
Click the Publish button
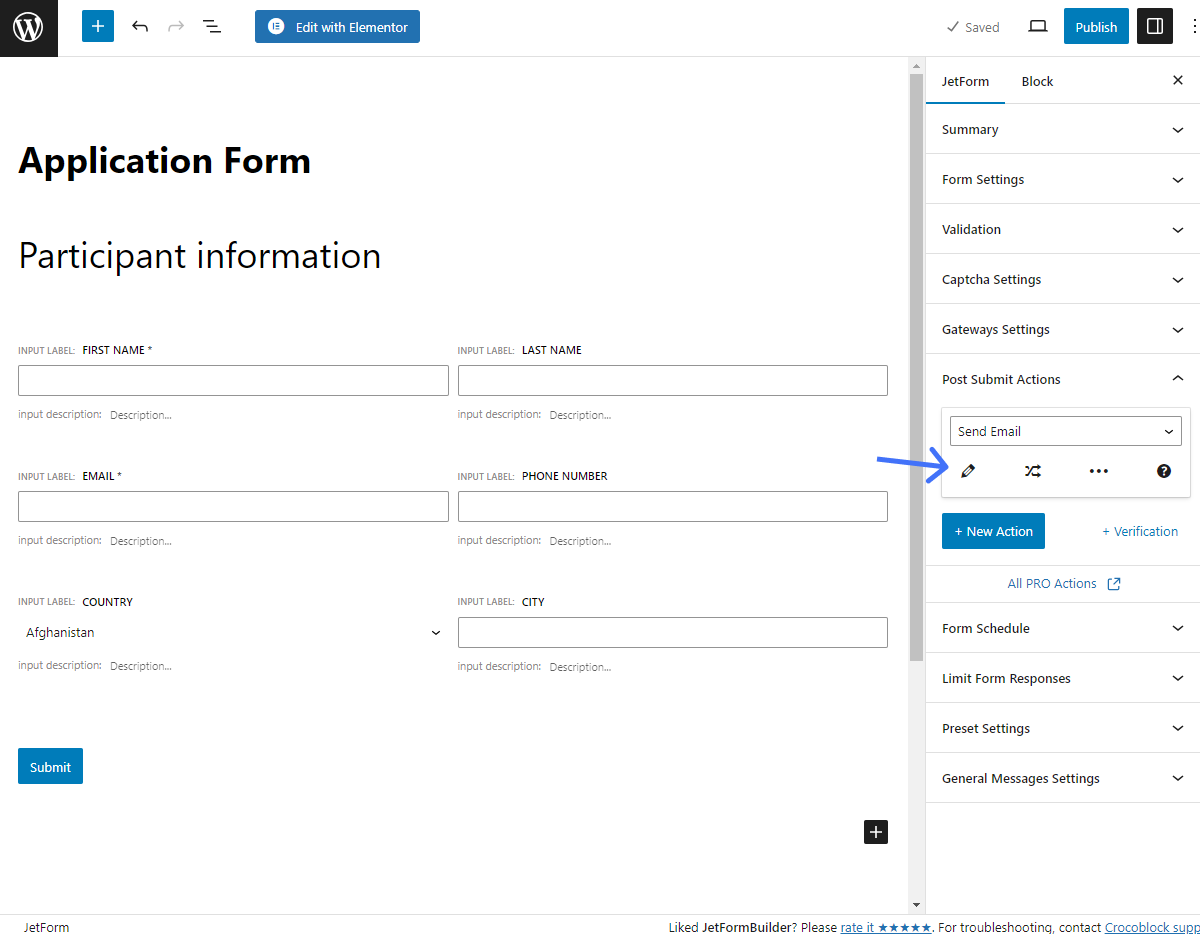tap(1096, 26)
